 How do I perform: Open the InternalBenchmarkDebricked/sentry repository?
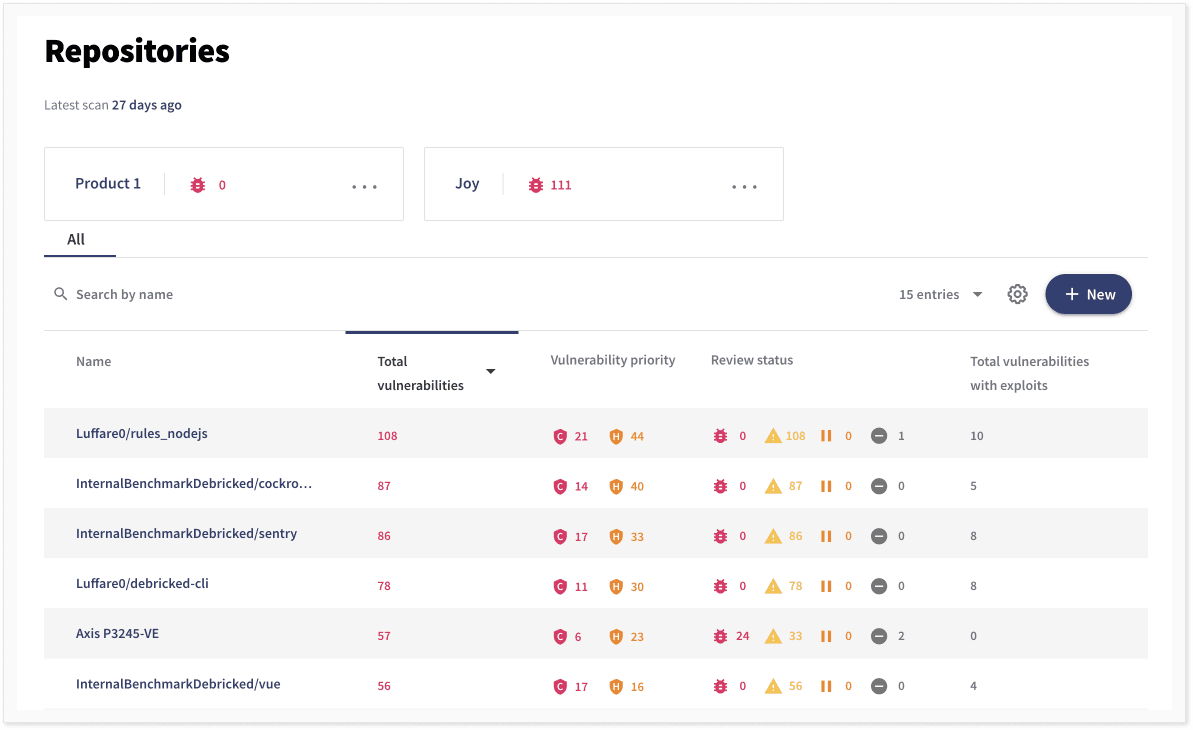tap(186, 534)
